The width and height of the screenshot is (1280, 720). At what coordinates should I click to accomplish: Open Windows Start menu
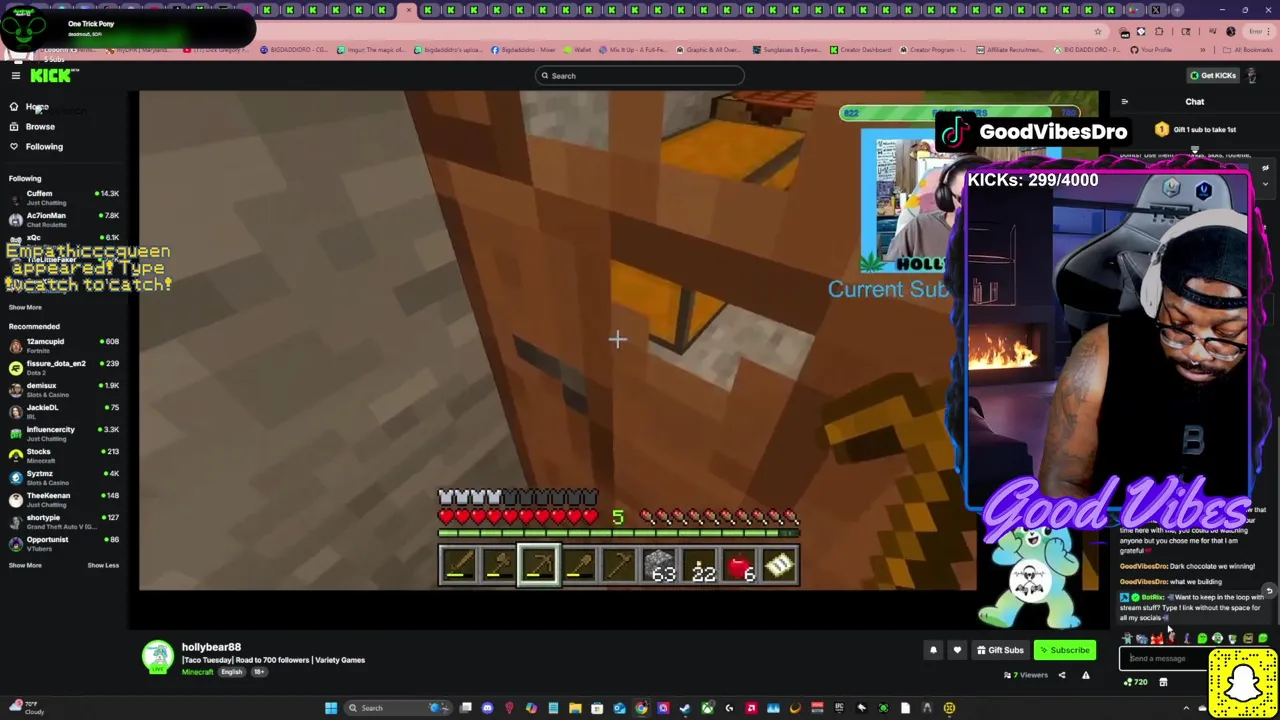pyautogui.click(x=331, y=708)
